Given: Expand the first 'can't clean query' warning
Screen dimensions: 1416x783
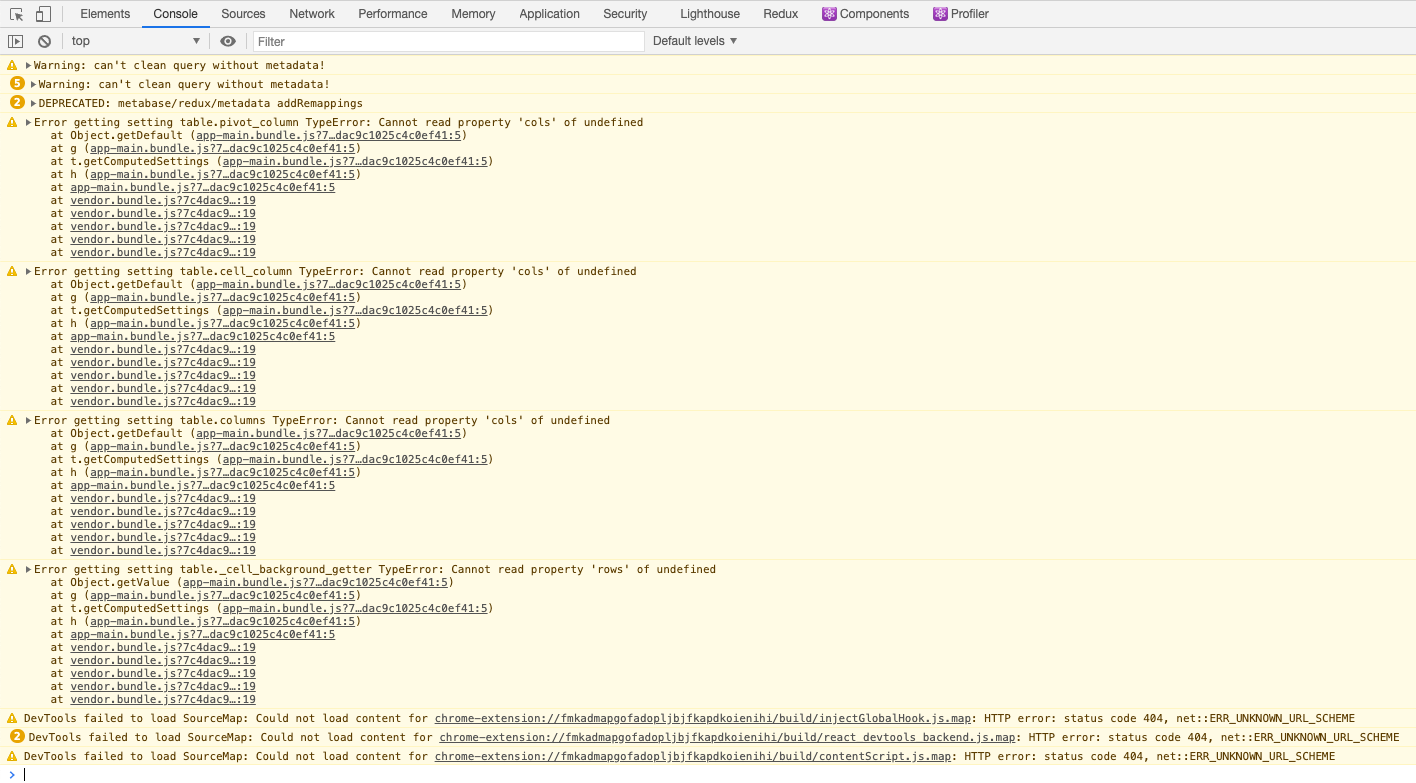Looking at the screenshot, I should pyautogui.click(x=29, y=65).
